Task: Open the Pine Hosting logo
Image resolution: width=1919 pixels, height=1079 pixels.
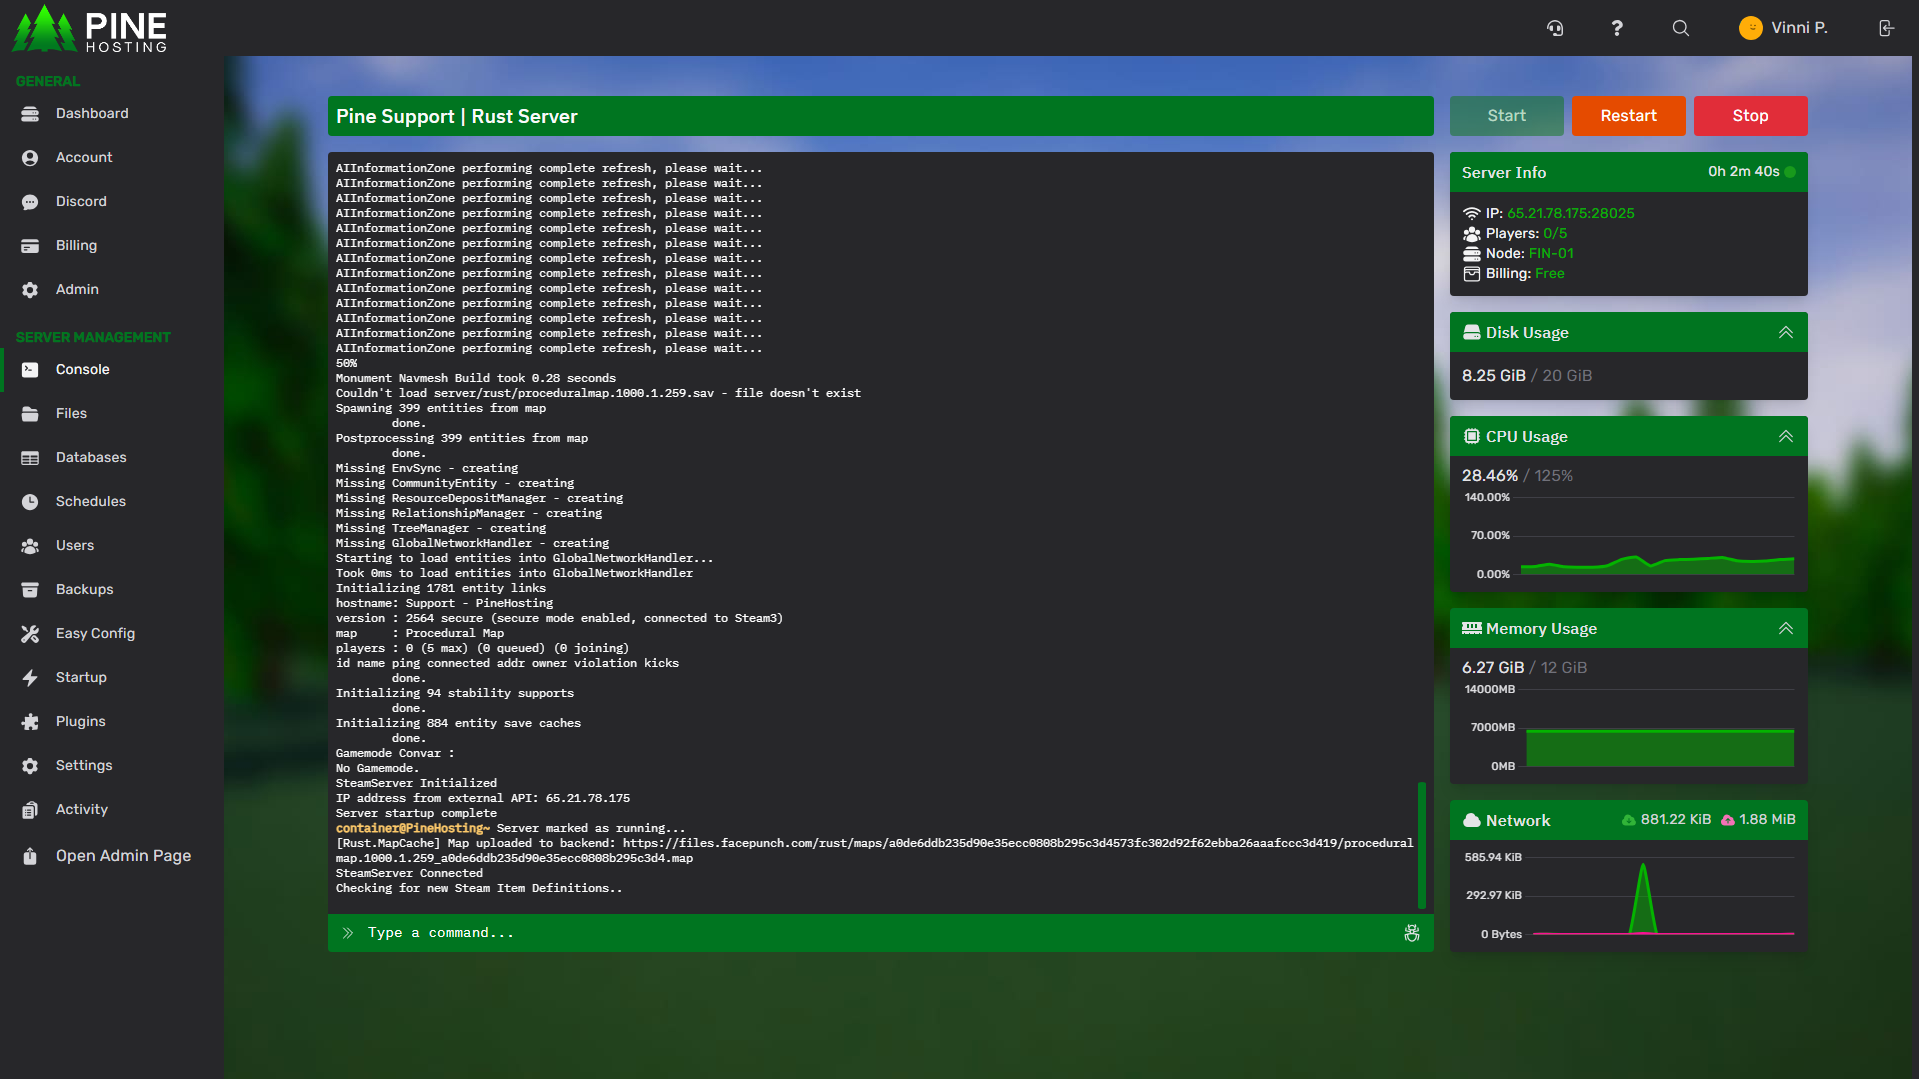Action: (90, 29)
